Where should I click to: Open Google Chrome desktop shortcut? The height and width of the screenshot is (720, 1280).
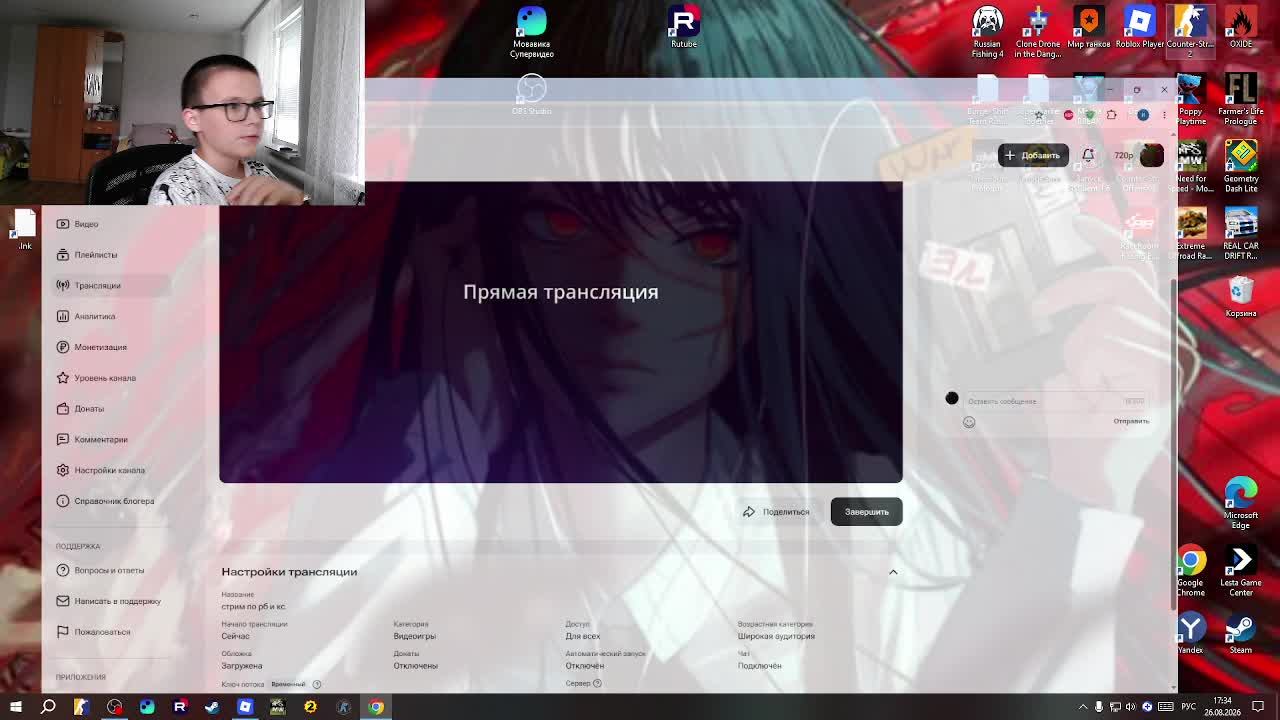[x=1190, y=571]
